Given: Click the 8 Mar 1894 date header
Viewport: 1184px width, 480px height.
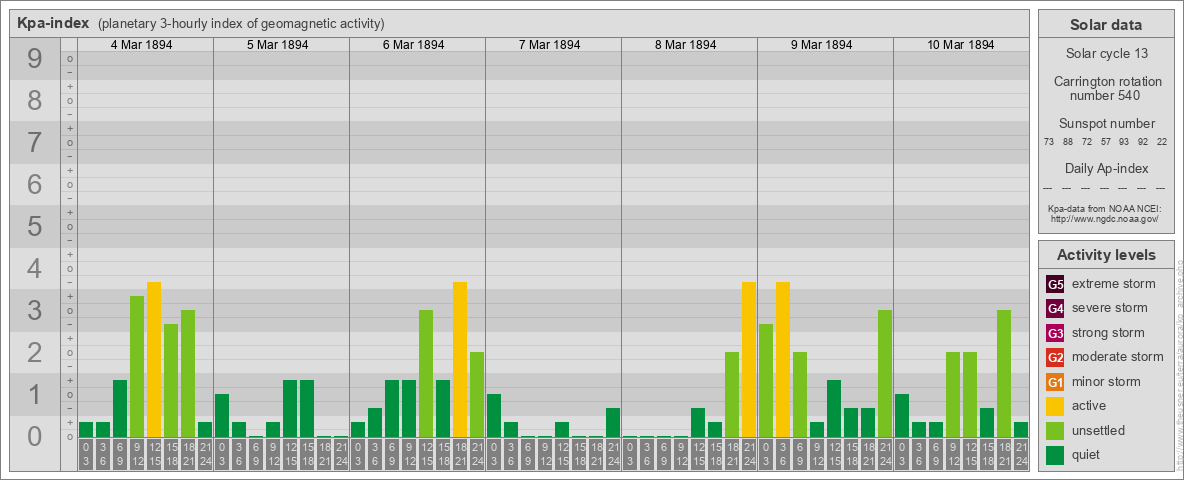Looking at the screenshot, I should [x=685, y=45].
